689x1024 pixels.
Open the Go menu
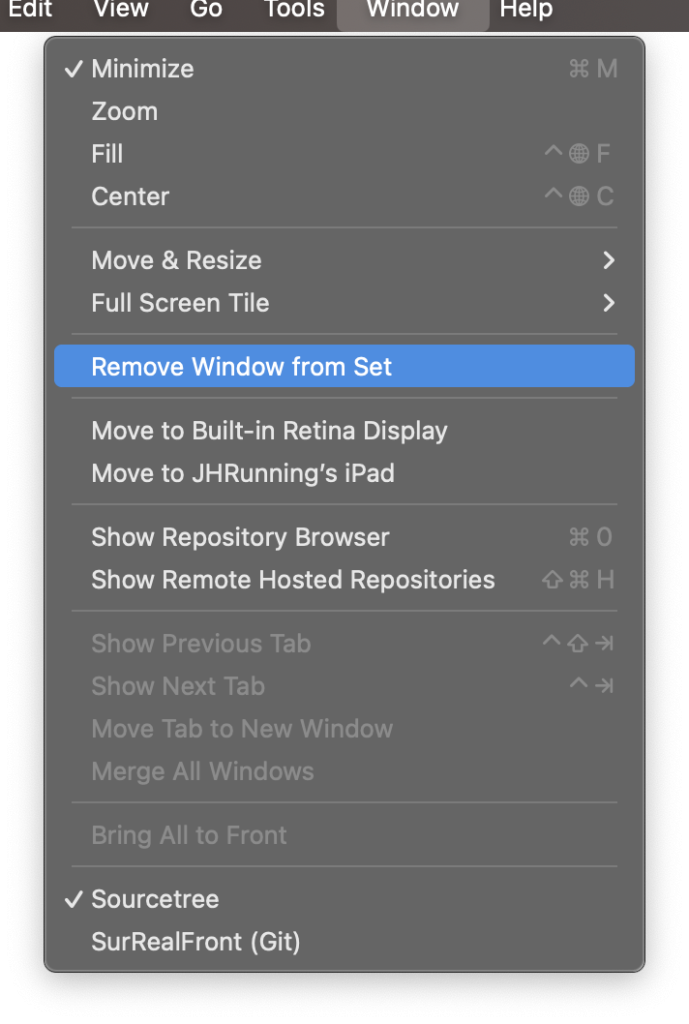point(206,10)
